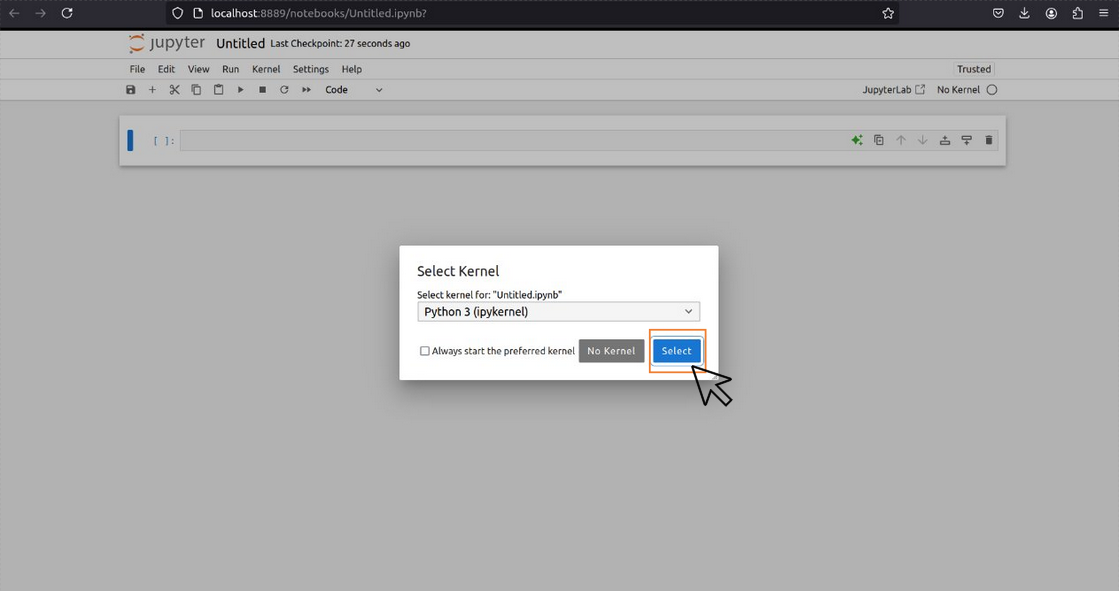Image resolution: width=1119 pixels, height=591 pixels.
Task: Click the shield tracking protection icon
Action: coord(178,13)
